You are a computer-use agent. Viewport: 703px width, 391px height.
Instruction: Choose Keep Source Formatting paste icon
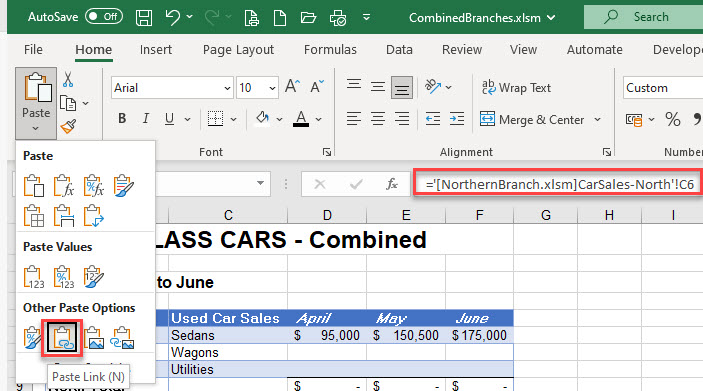tap(124, 186)
